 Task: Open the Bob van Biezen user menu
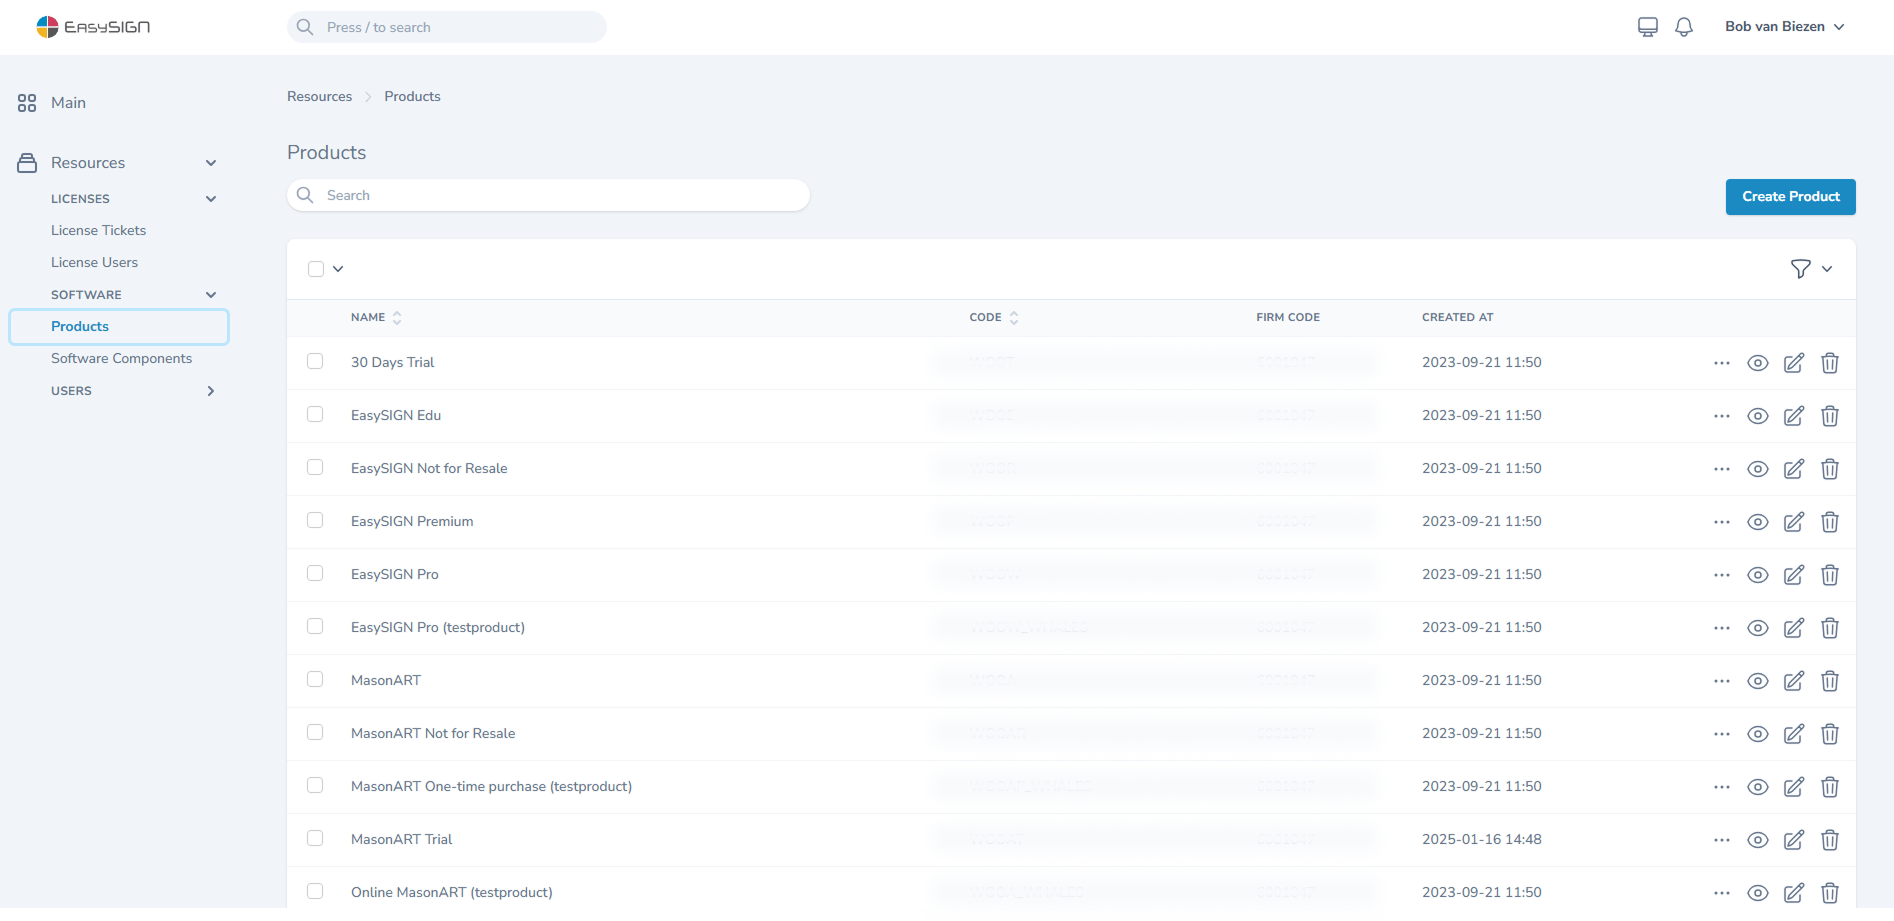tap(1784, 27)
